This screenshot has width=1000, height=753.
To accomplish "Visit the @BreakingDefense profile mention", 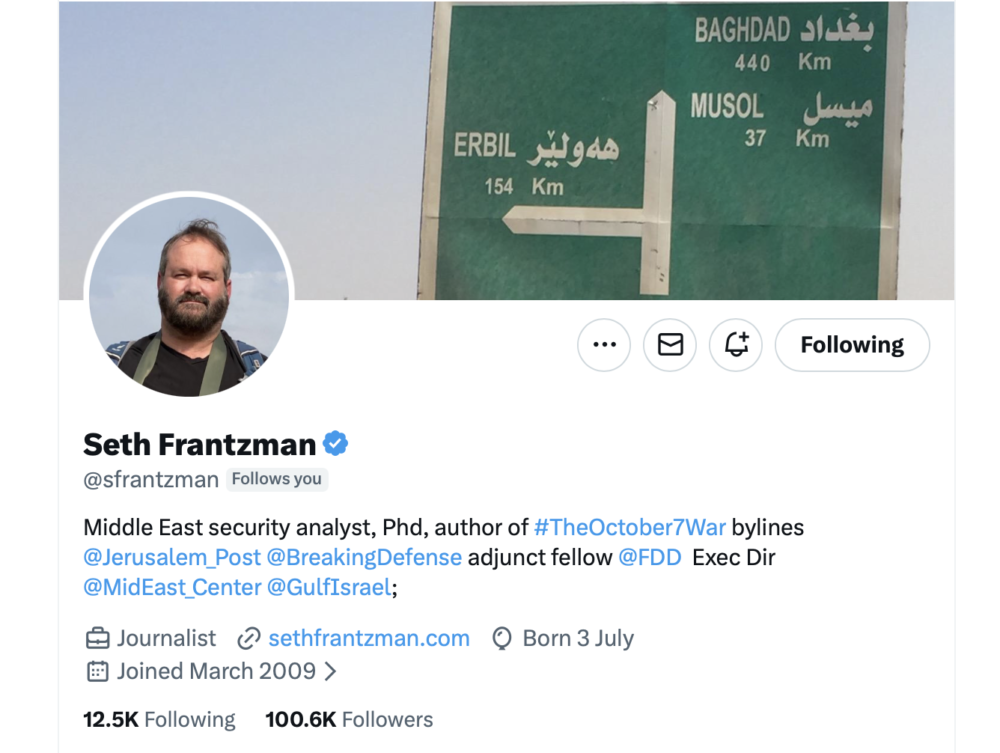I will 364,557.
